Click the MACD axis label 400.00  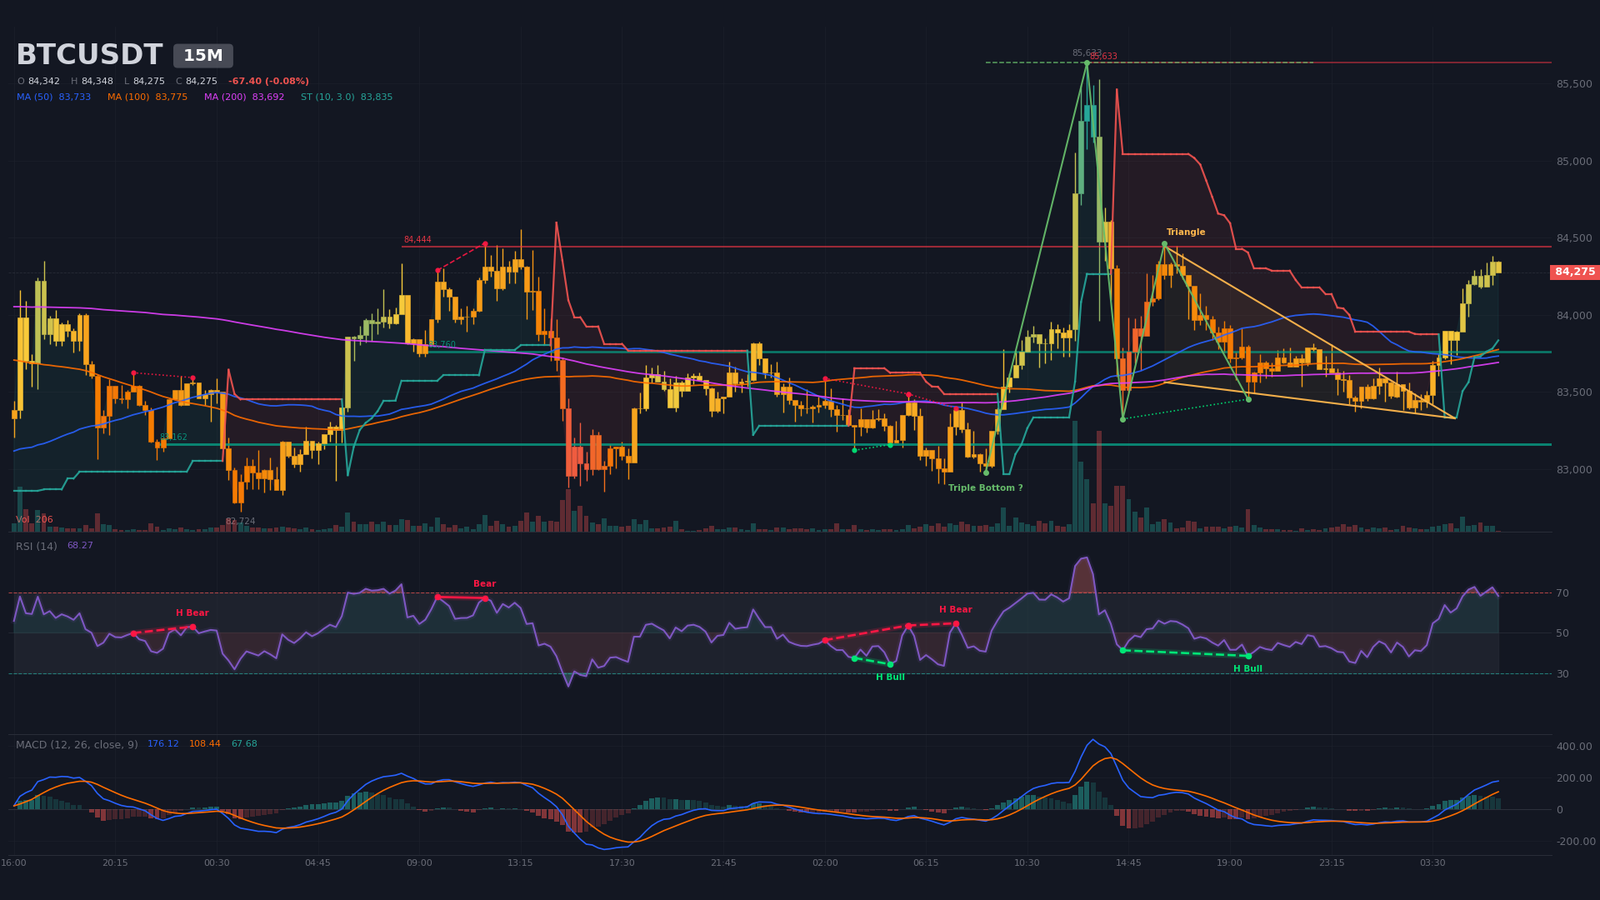1574,746
